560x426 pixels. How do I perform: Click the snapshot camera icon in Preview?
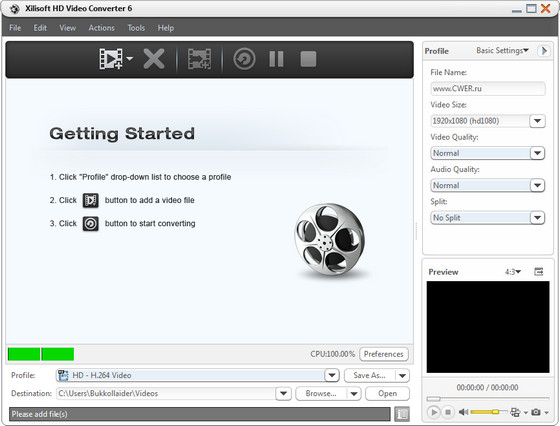click(x=536, y=412)
